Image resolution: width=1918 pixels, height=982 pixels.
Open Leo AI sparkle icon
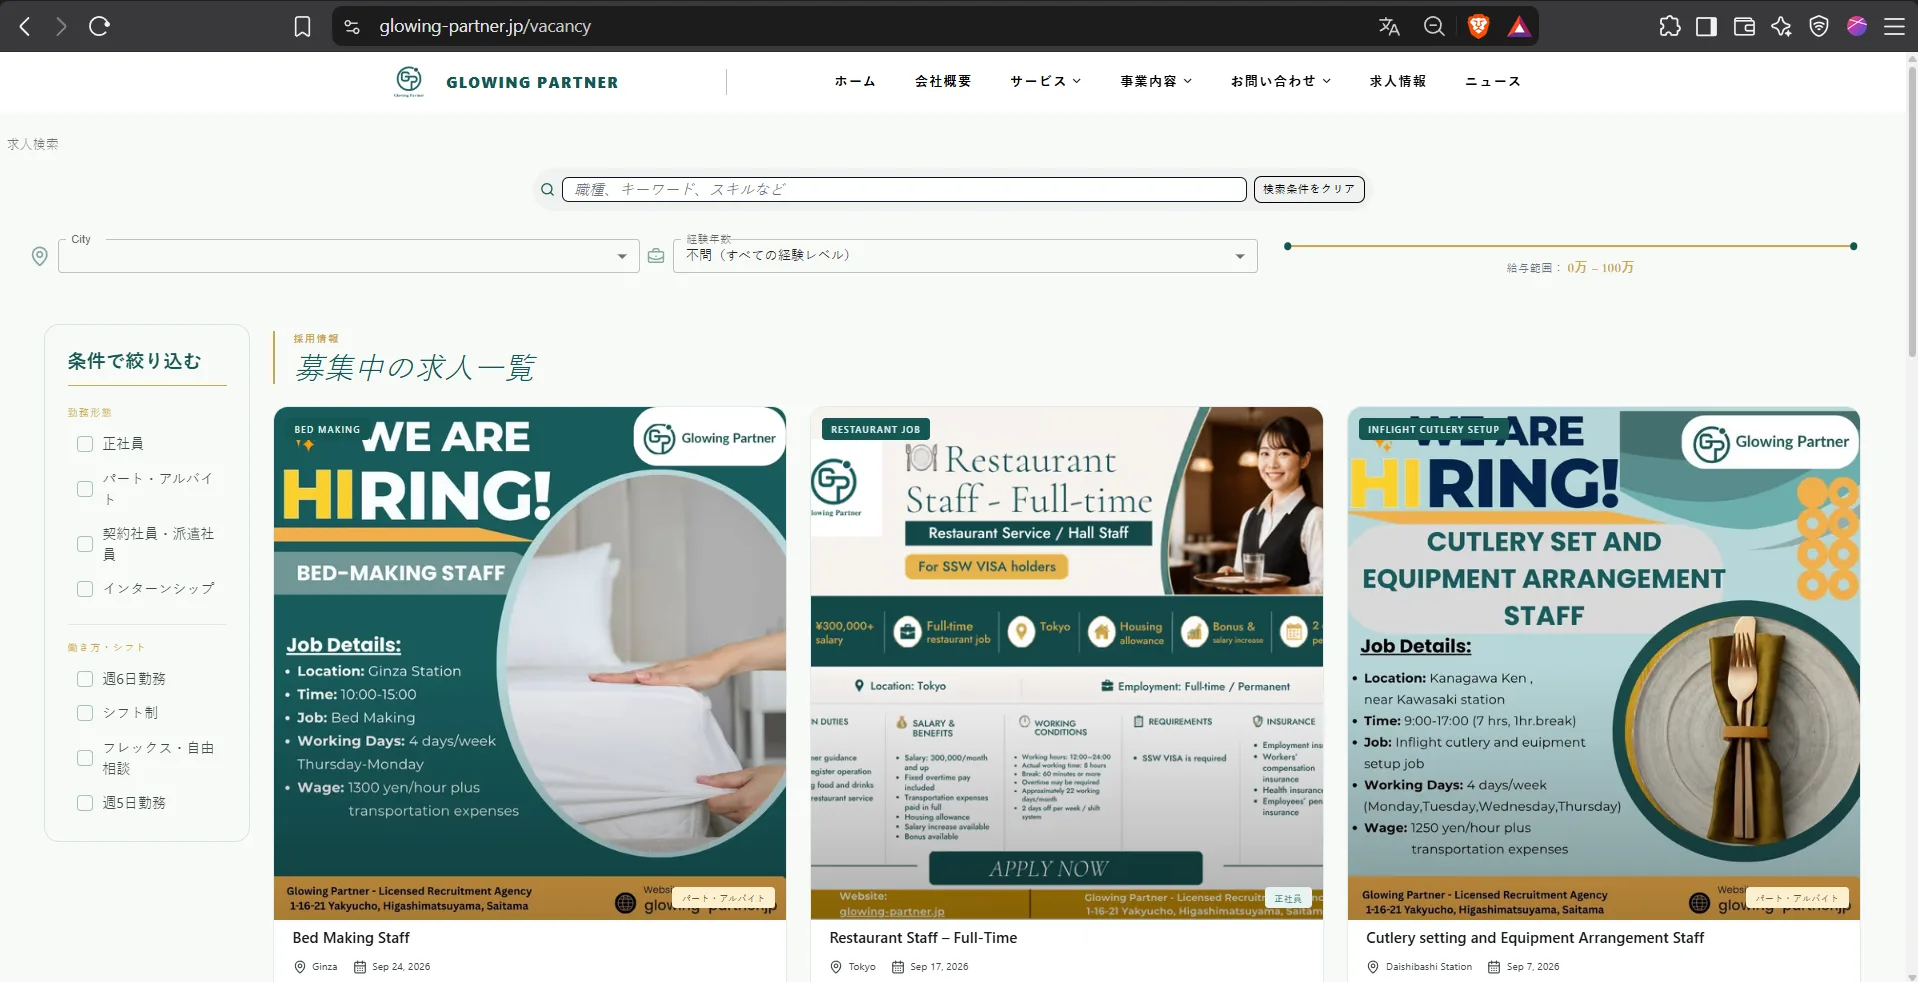[1781, 27]
